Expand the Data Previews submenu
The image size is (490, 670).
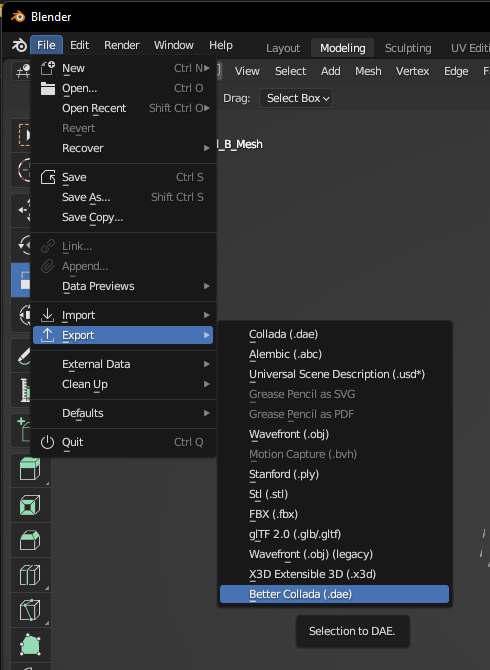123,286
